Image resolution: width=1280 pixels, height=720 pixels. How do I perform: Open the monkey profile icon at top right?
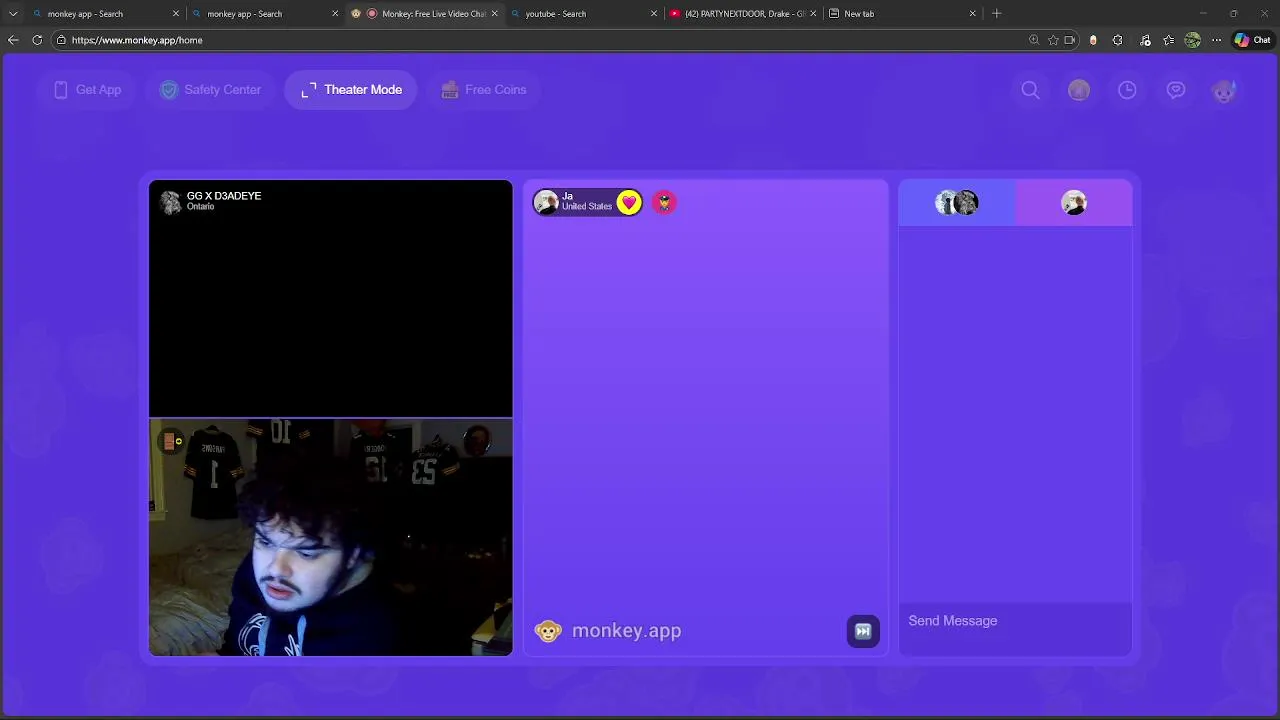[1224, 90]
